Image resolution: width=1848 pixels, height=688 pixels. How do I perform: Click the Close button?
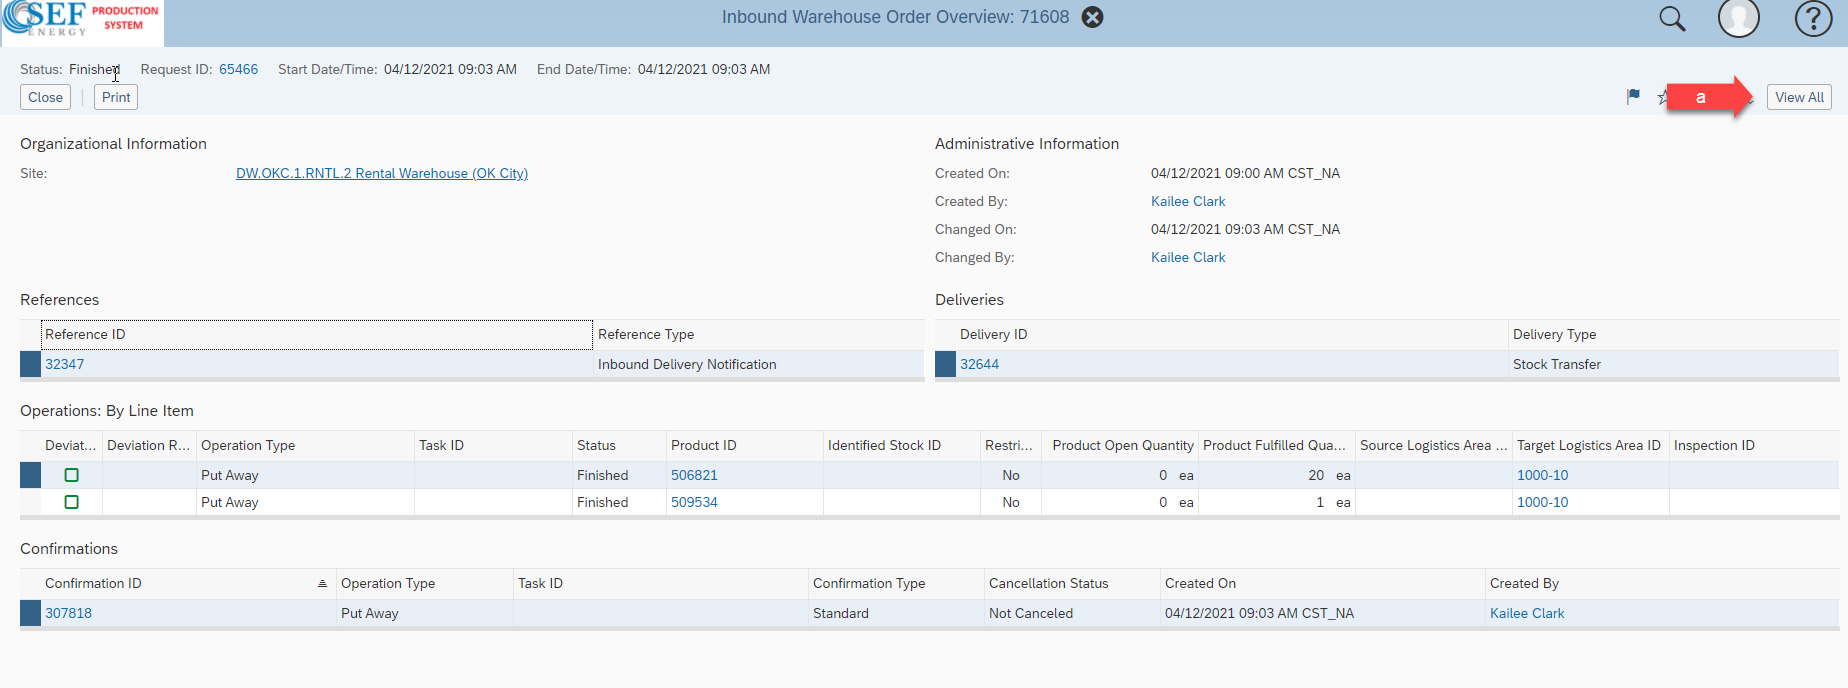(x=45, y=97)
